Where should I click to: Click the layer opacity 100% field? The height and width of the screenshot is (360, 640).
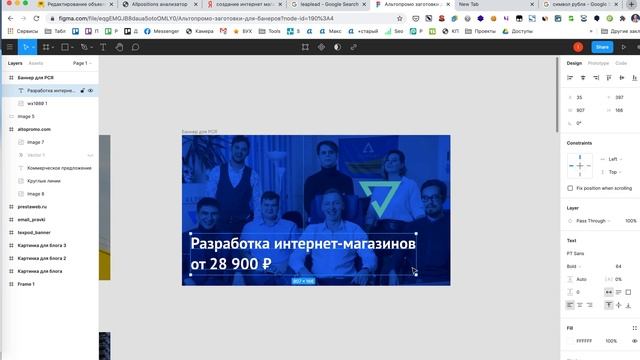click(630, 221)
